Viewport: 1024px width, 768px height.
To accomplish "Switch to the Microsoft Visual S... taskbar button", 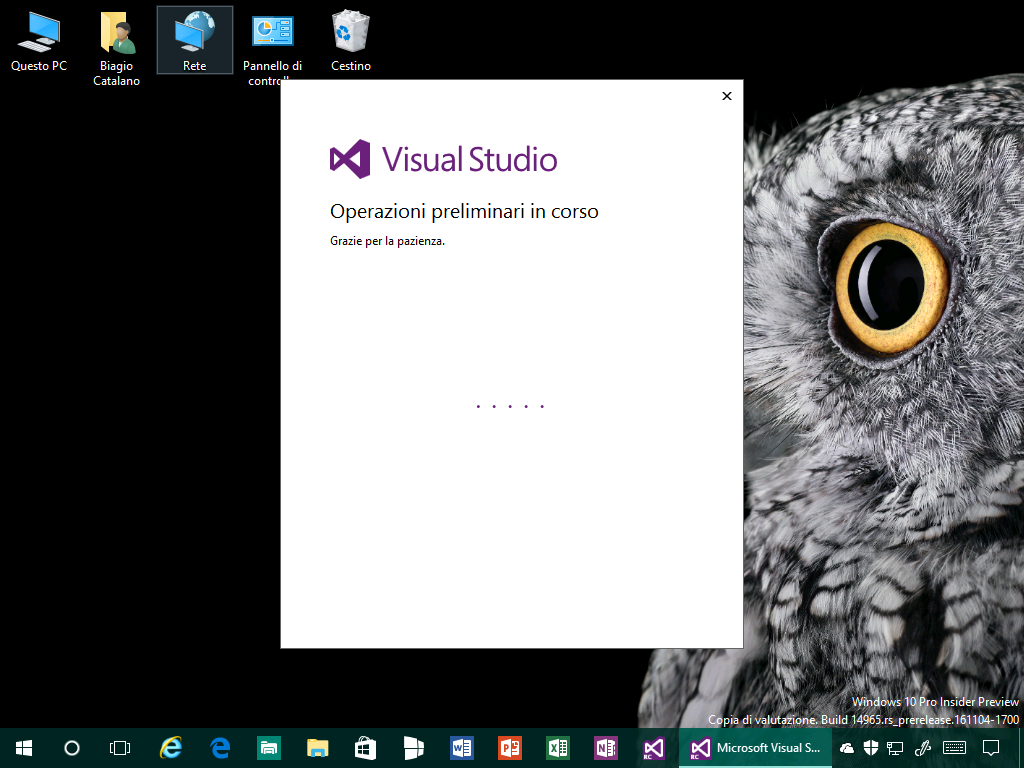I will pos(756,748).
